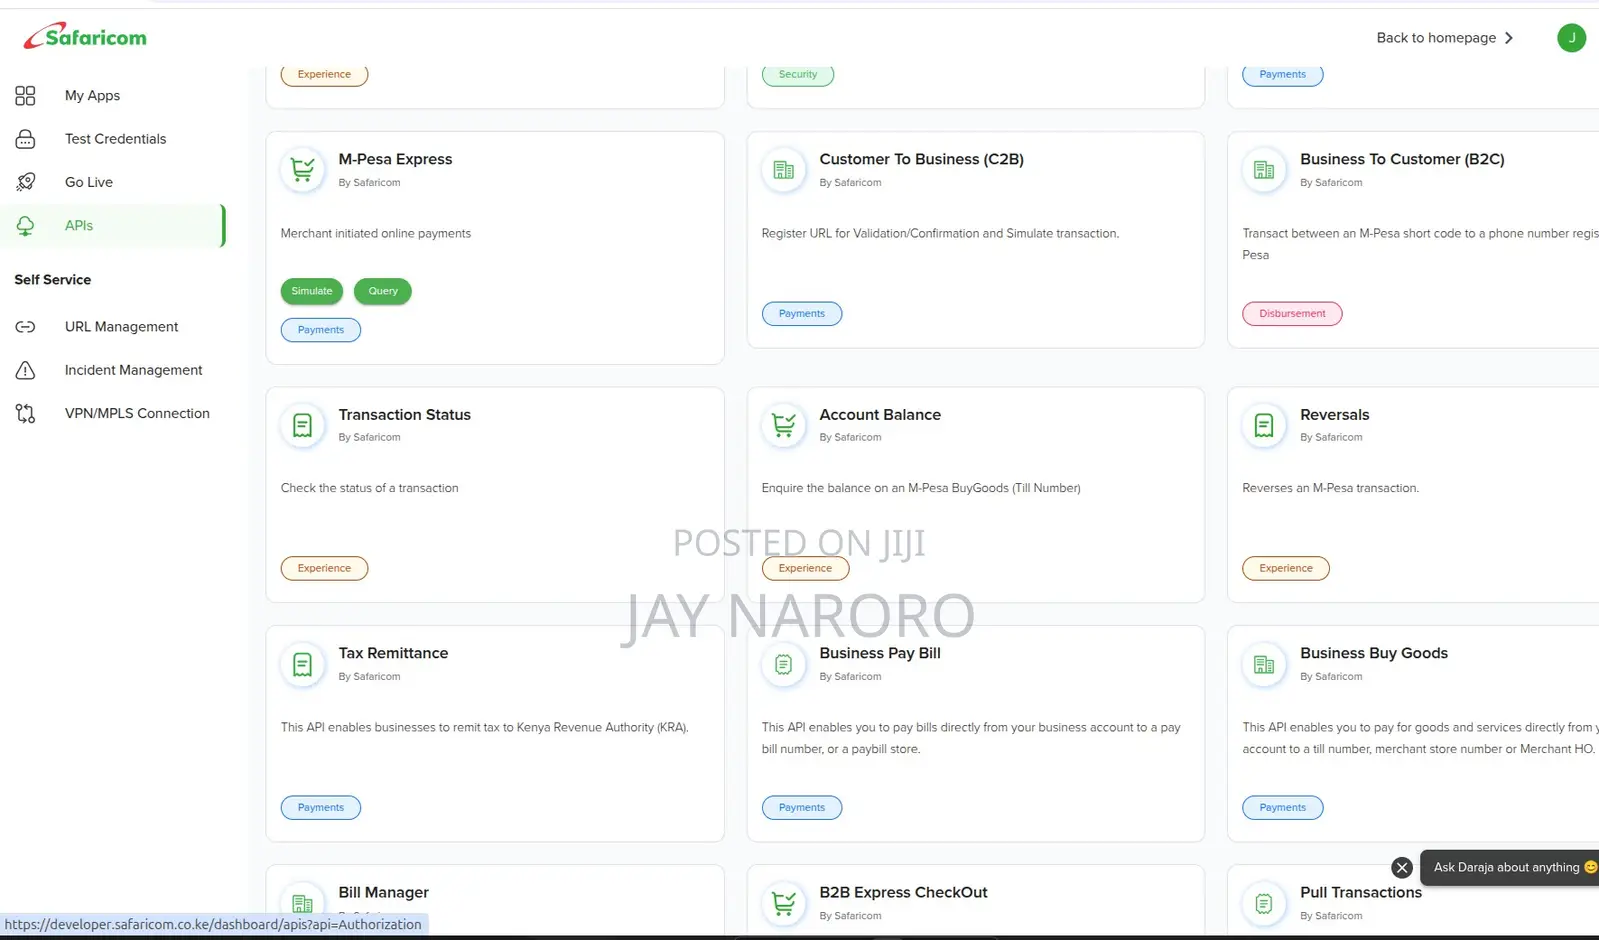Click Query button on M-Pesa Express

pos(383,291)
